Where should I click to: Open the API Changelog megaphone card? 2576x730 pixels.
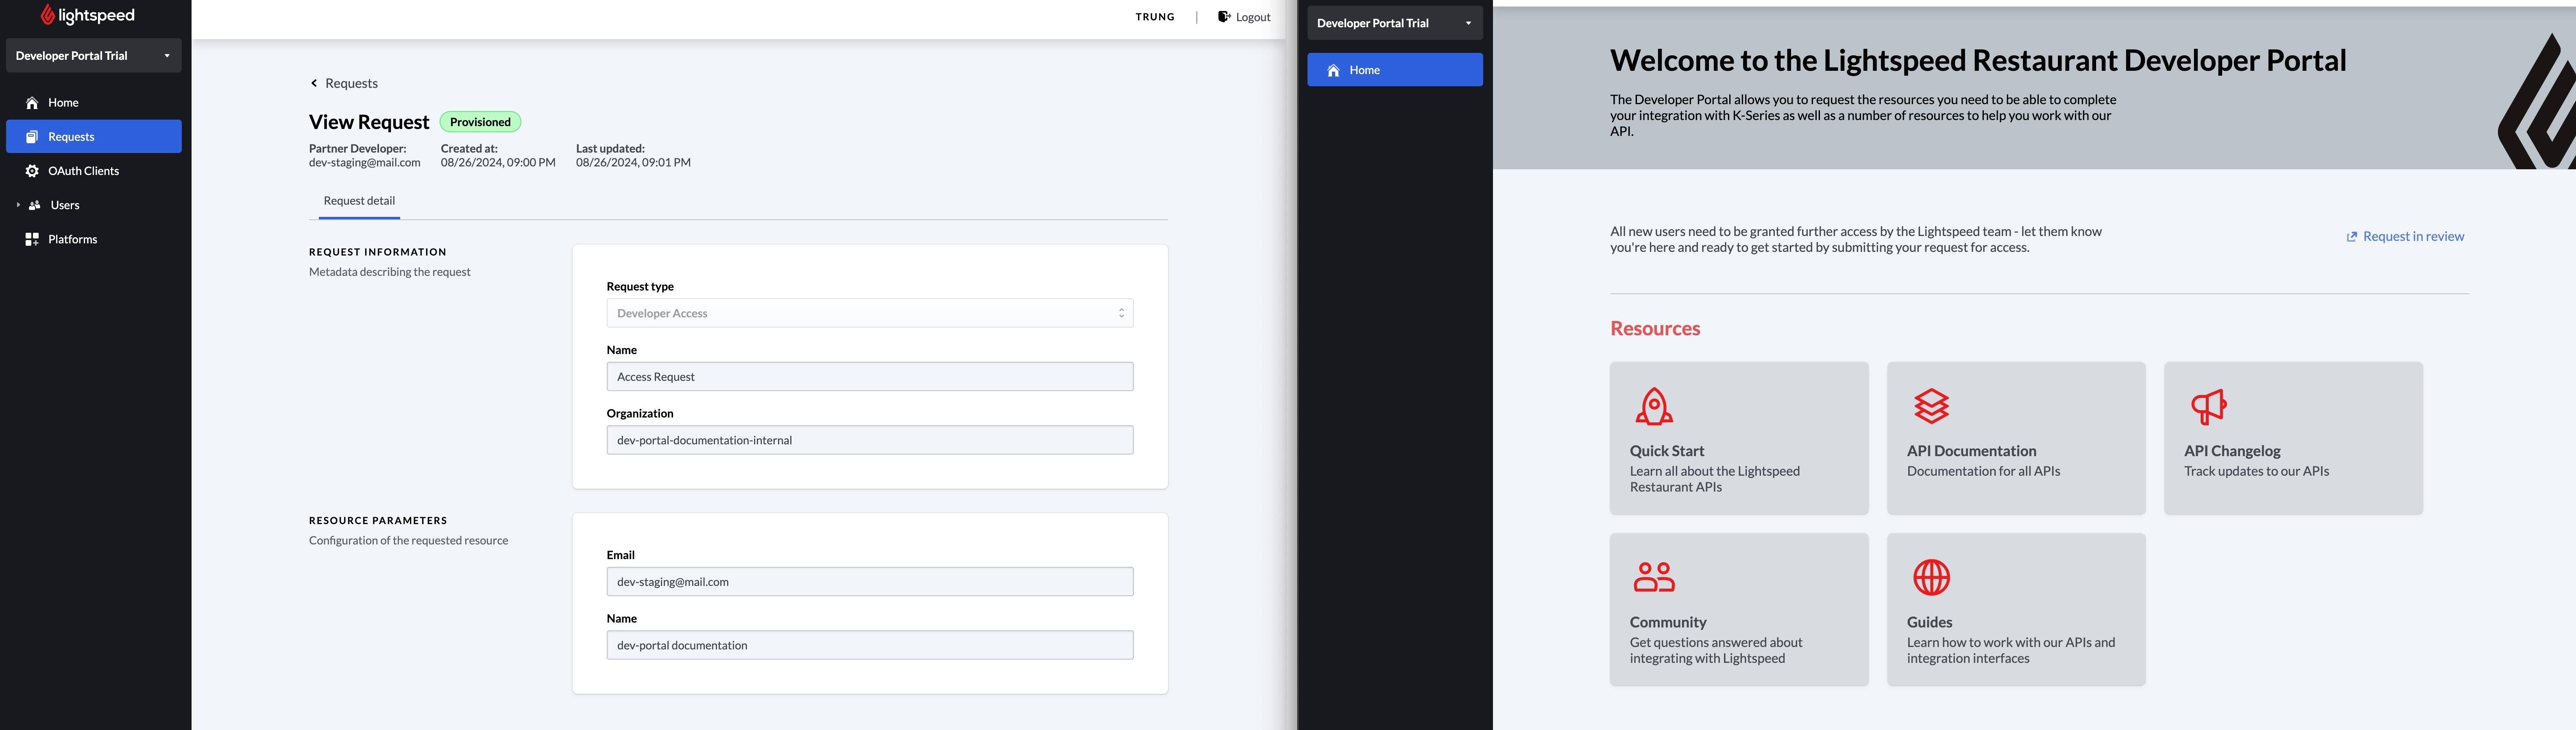pos(2292,438)
